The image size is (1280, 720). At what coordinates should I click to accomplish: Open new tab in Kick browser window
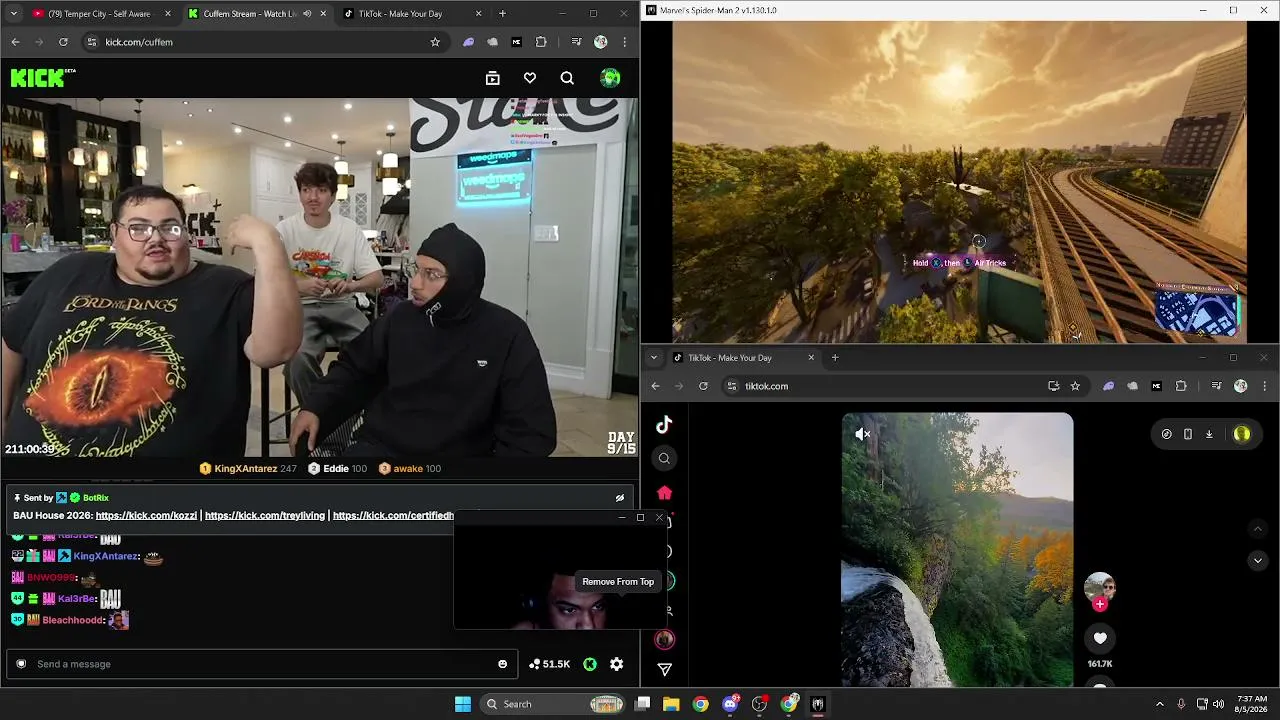[x=502, y=14]
